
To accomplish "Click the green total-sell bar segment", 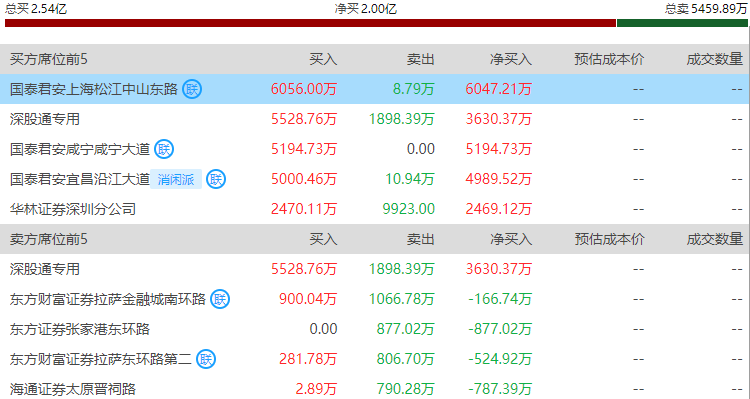I will click(x=682, y=23).
